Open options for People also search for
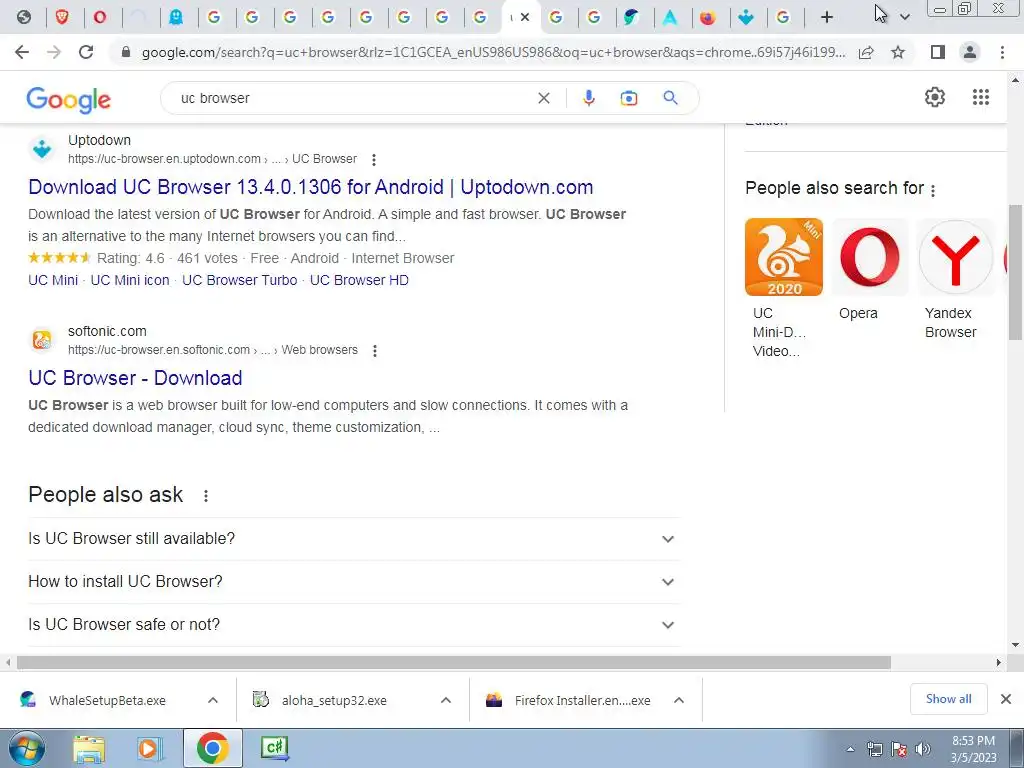This screenshot has height=768, width=1024. click(933, 190)
